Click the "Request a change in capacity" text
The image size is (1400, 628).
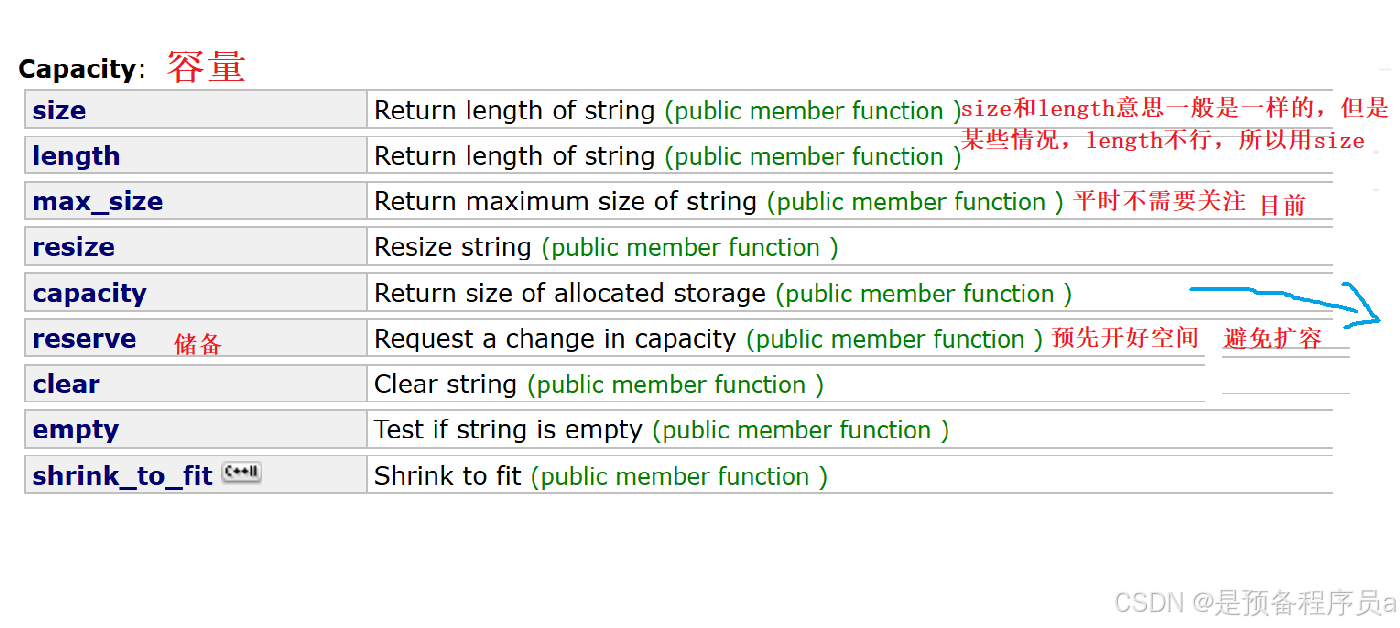tap(555, 339)
